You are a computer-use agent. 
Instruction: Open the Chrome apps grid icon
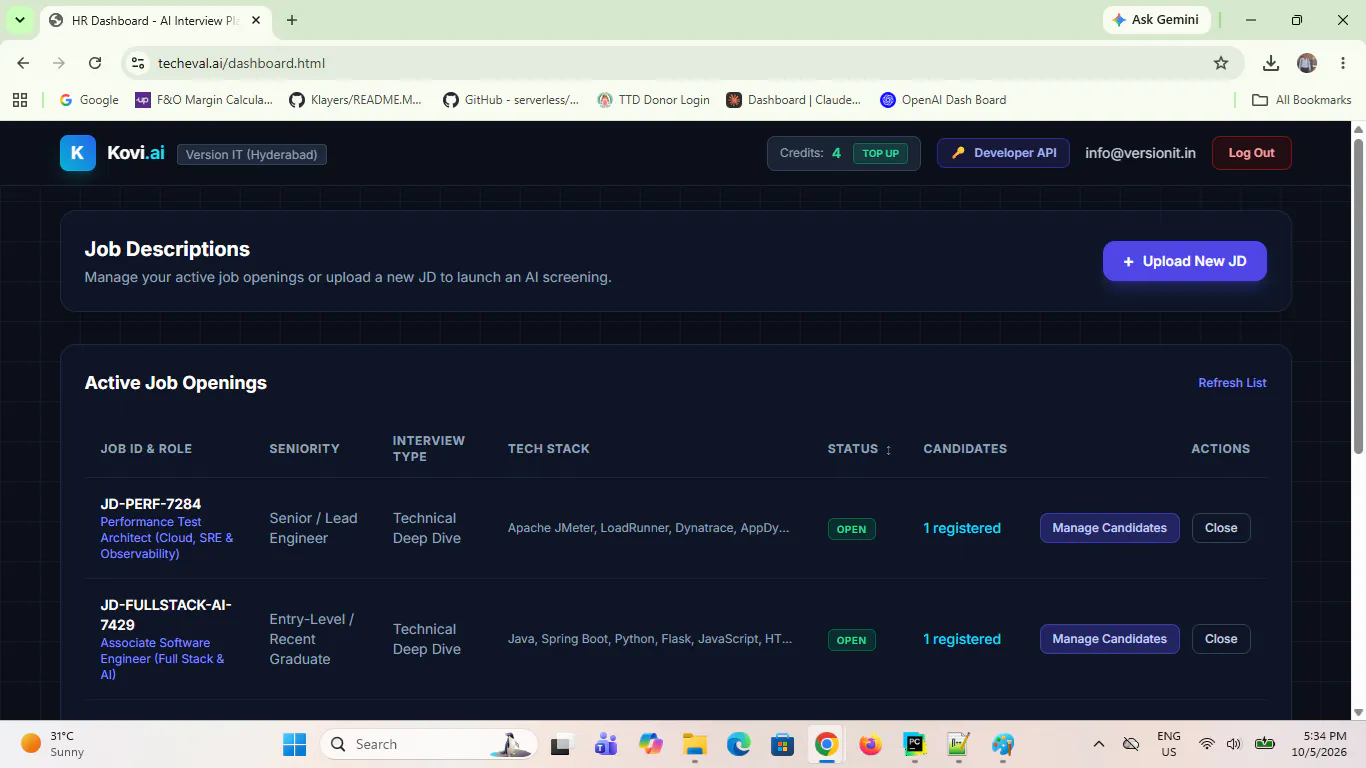pos(19,100)
